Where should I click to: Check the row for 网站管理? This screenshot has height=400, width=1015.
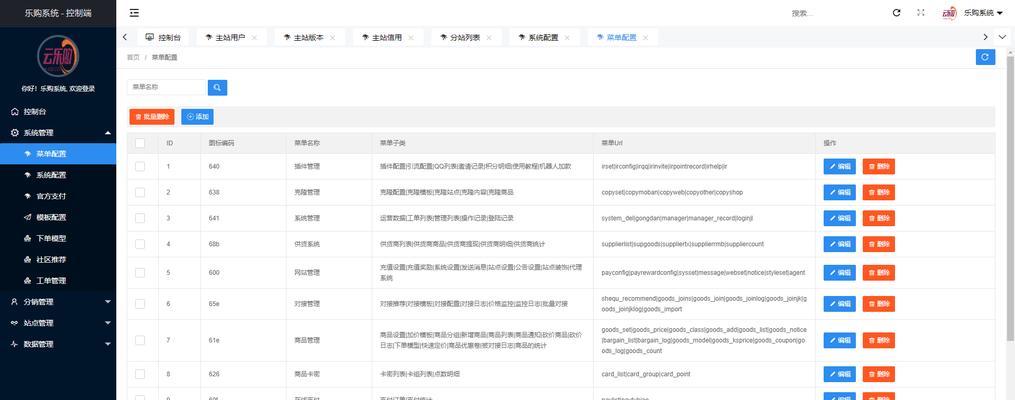pos(140,272)
